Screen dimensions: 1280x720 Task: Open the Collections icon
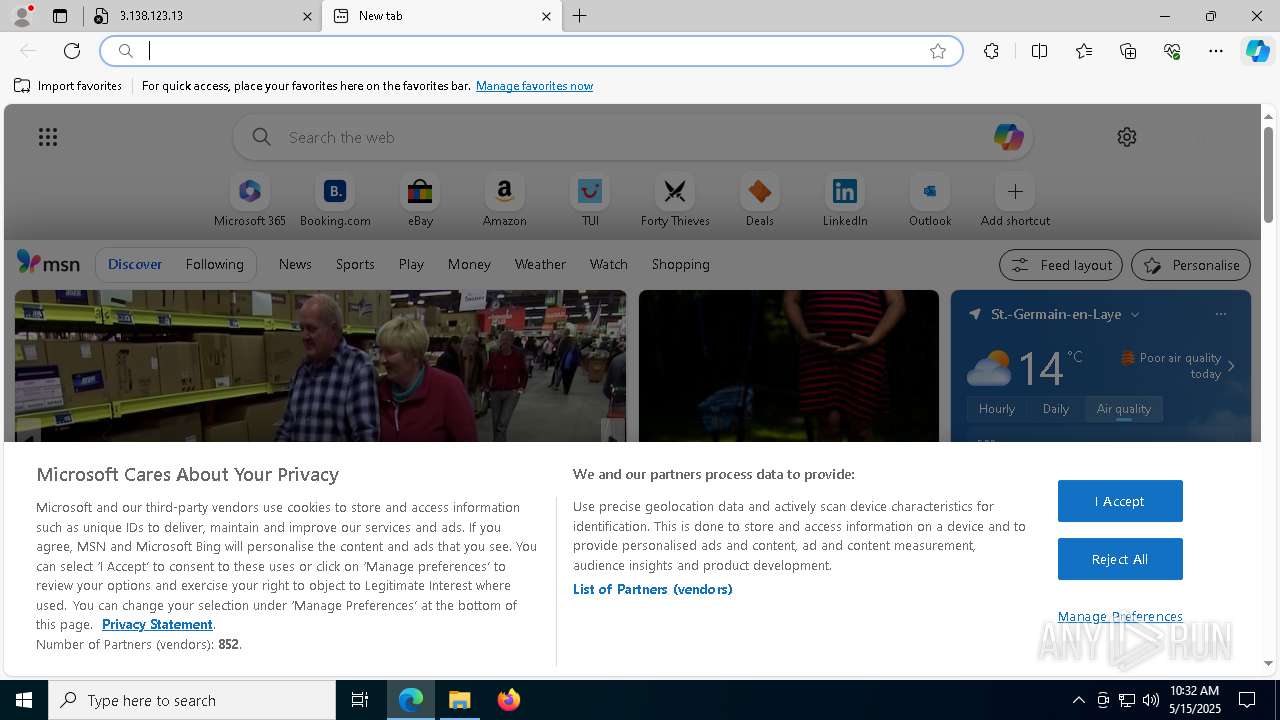[1128, 51]
